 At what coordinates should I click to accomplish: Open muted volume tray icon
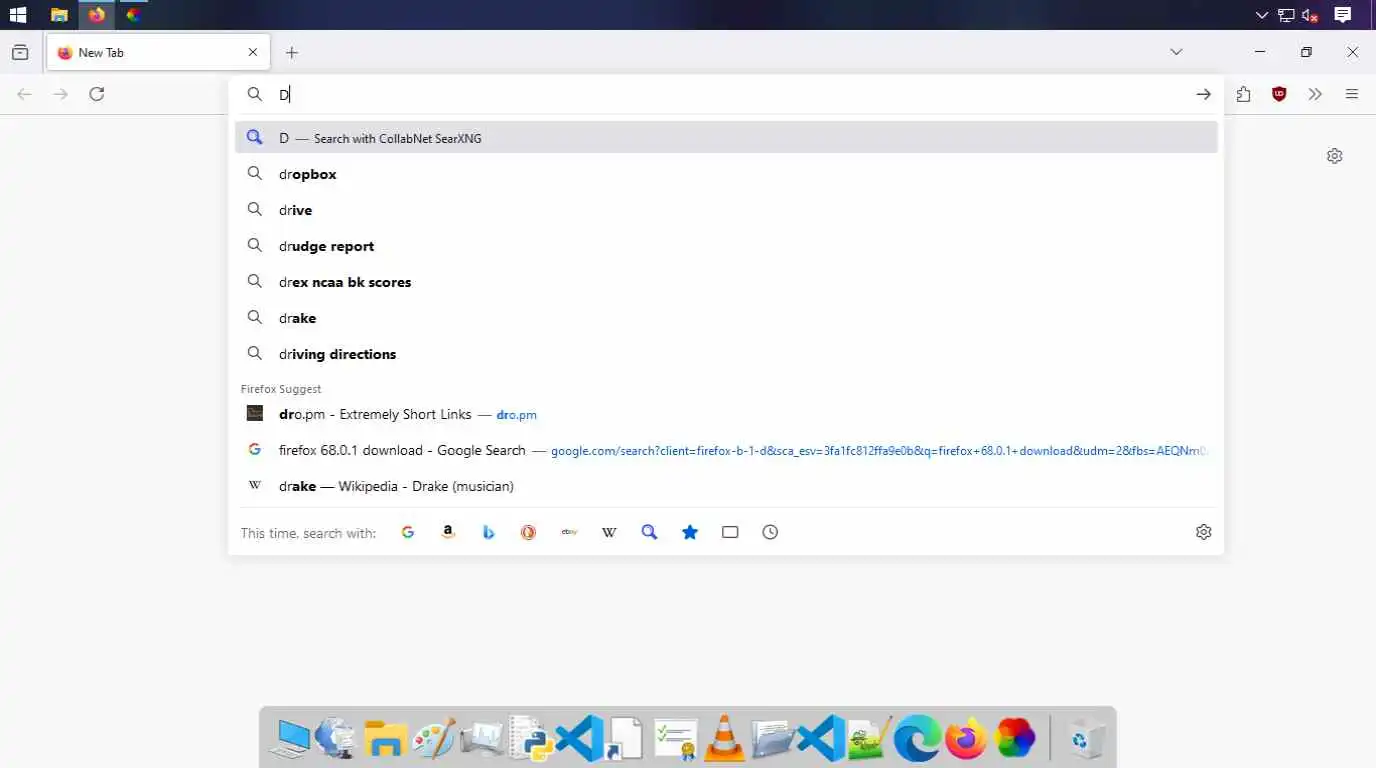pyautogui.click(x=1310, y=15)
